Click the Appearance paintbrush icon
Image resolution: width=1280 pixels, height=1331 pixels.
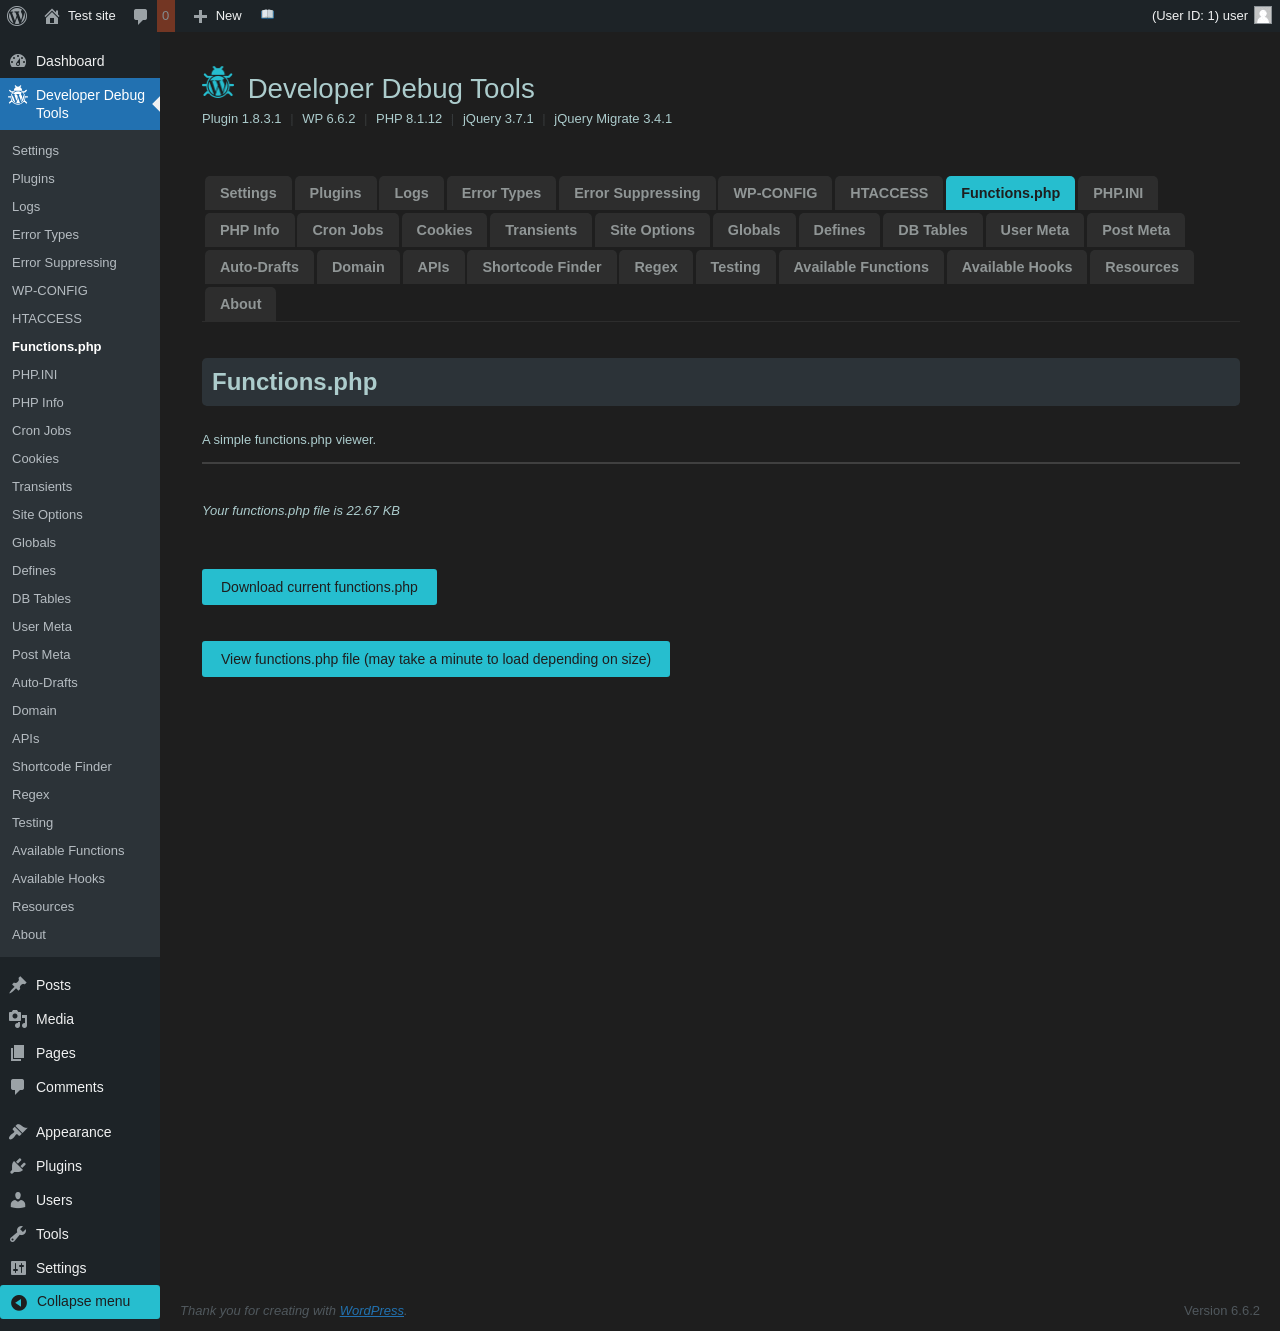point(18,1132)
